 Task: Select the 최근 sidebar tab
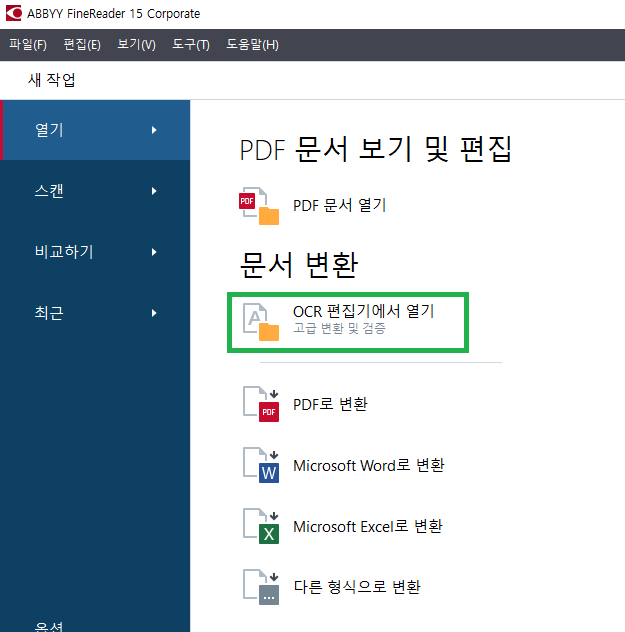point(95,313)
